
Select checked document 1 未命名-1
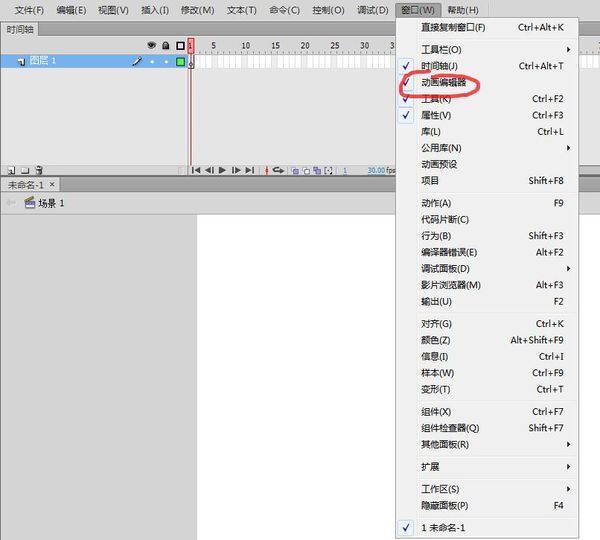487,528
